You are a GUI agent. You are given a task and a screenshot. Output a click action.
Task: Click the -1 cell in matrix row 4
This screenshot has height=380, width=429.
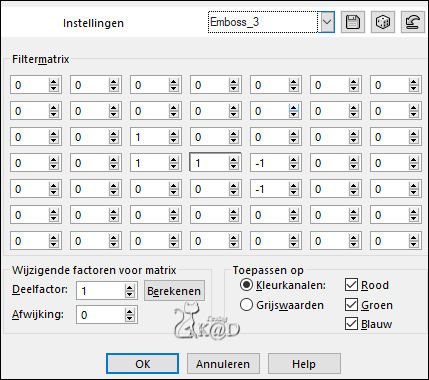(x=270, y=163)
